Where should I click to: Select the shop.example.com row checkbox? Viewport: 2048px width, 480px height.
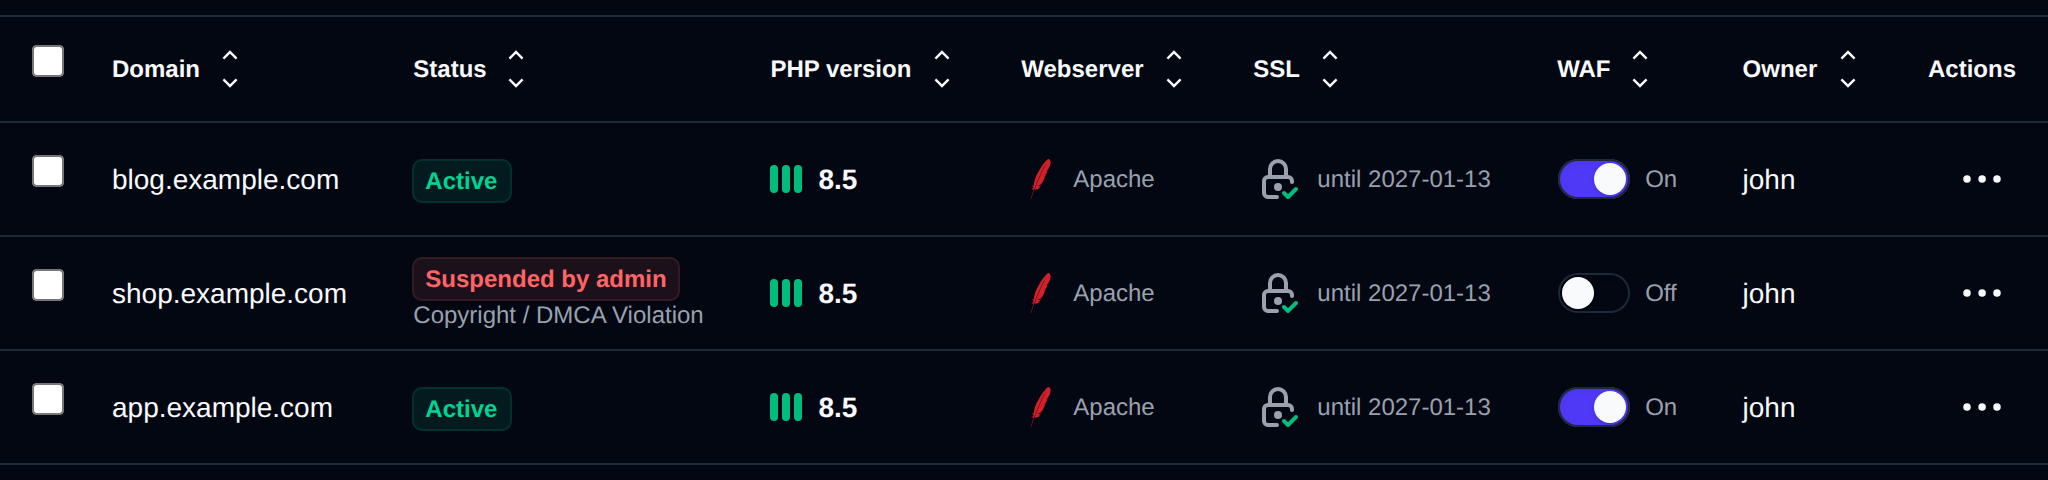tap(48, 285)
